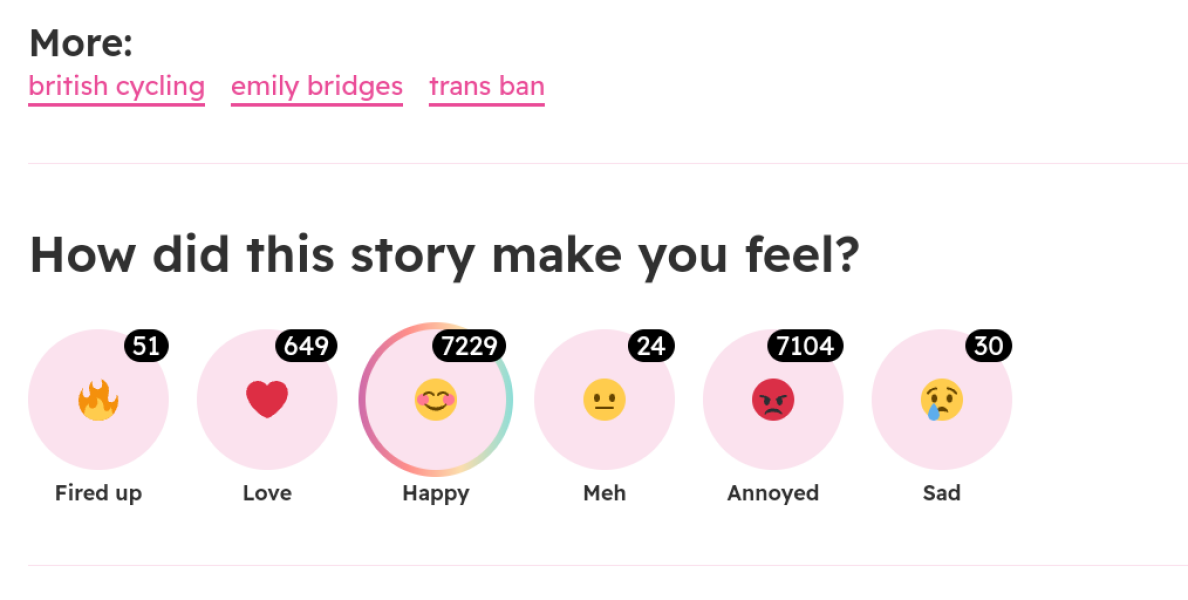Viewport: 1188px width, 600px height.
Task: Click the "More:" heading text
Action: click(x=80, y=42)
